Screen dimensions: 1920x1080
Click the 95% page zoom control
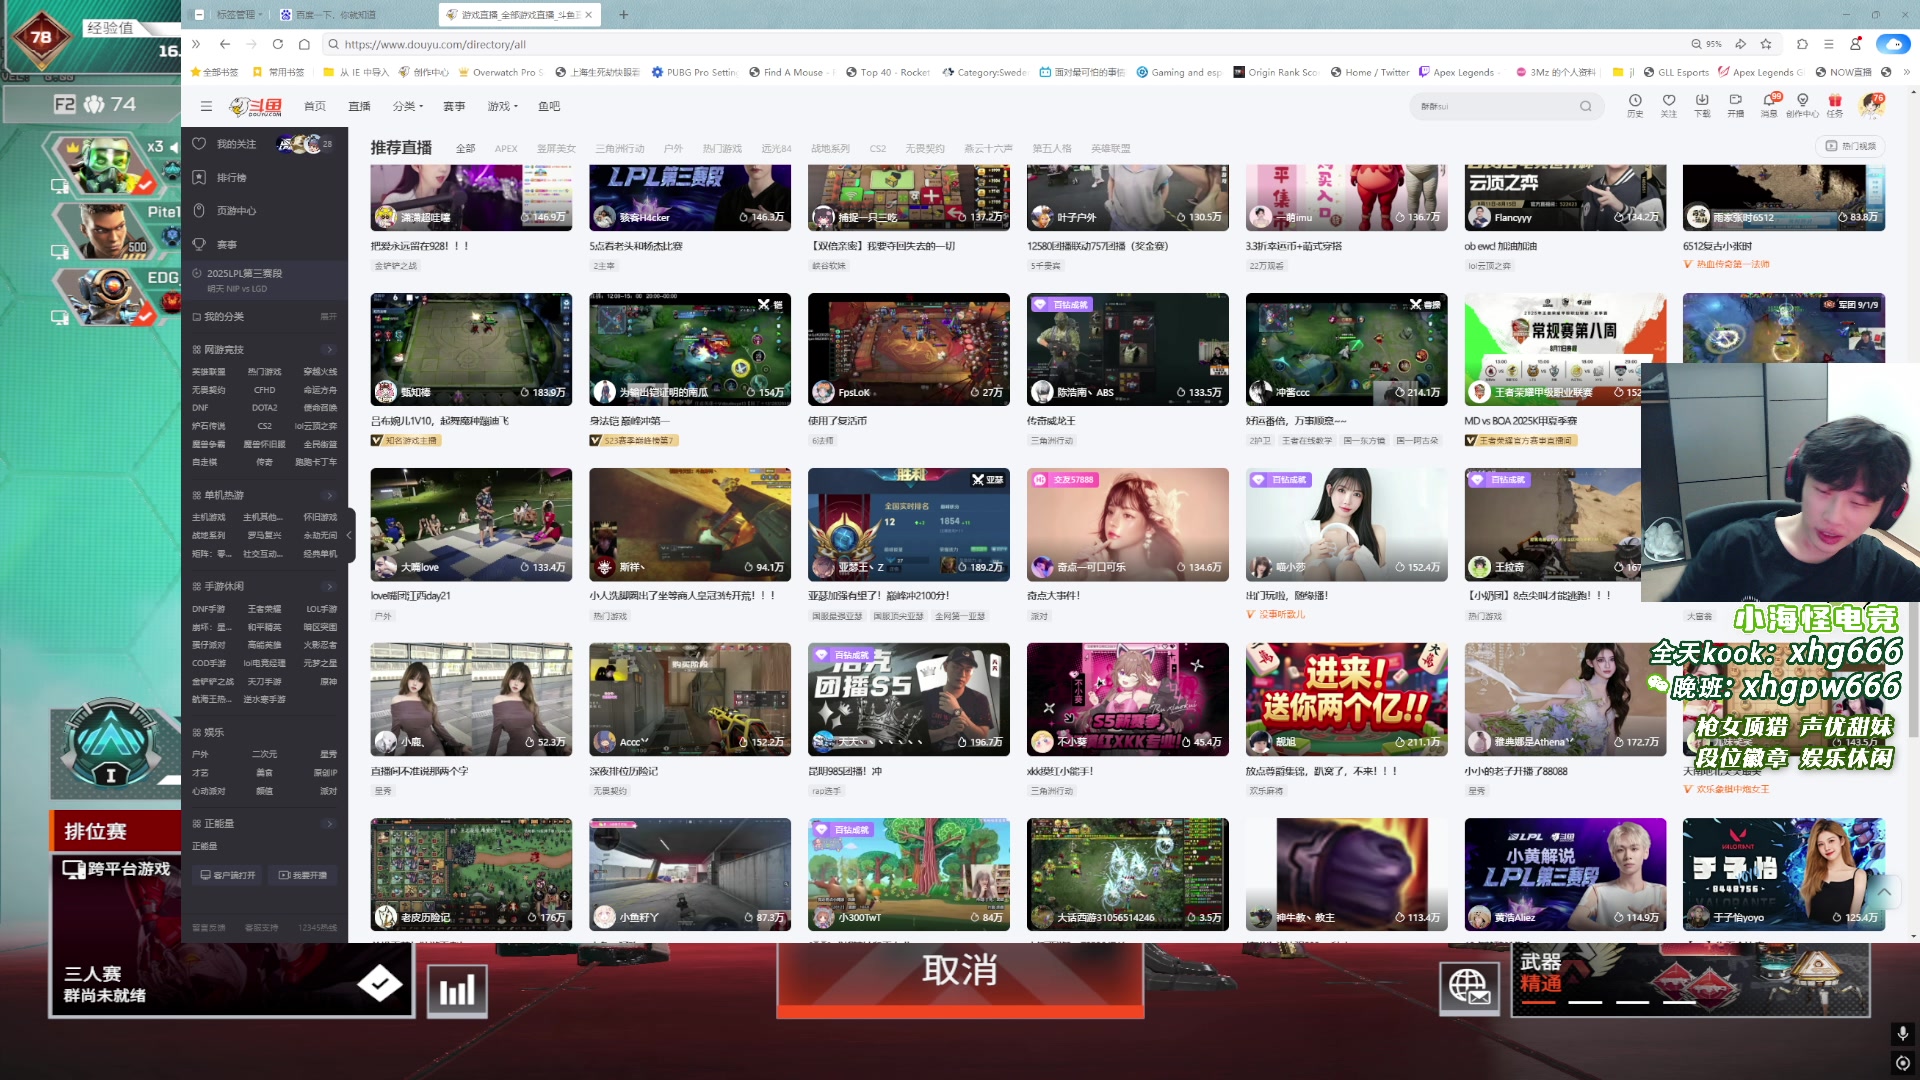1706,44
